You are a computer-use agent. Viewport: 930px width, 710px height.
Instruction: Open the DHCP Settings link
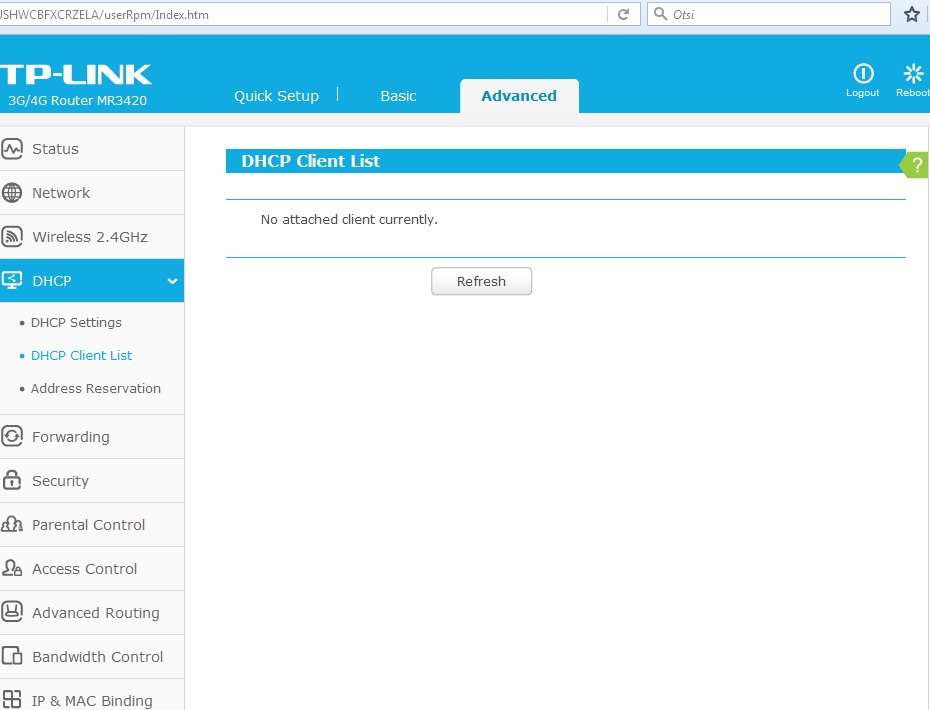pyautogui.click(x=76, y=323)
